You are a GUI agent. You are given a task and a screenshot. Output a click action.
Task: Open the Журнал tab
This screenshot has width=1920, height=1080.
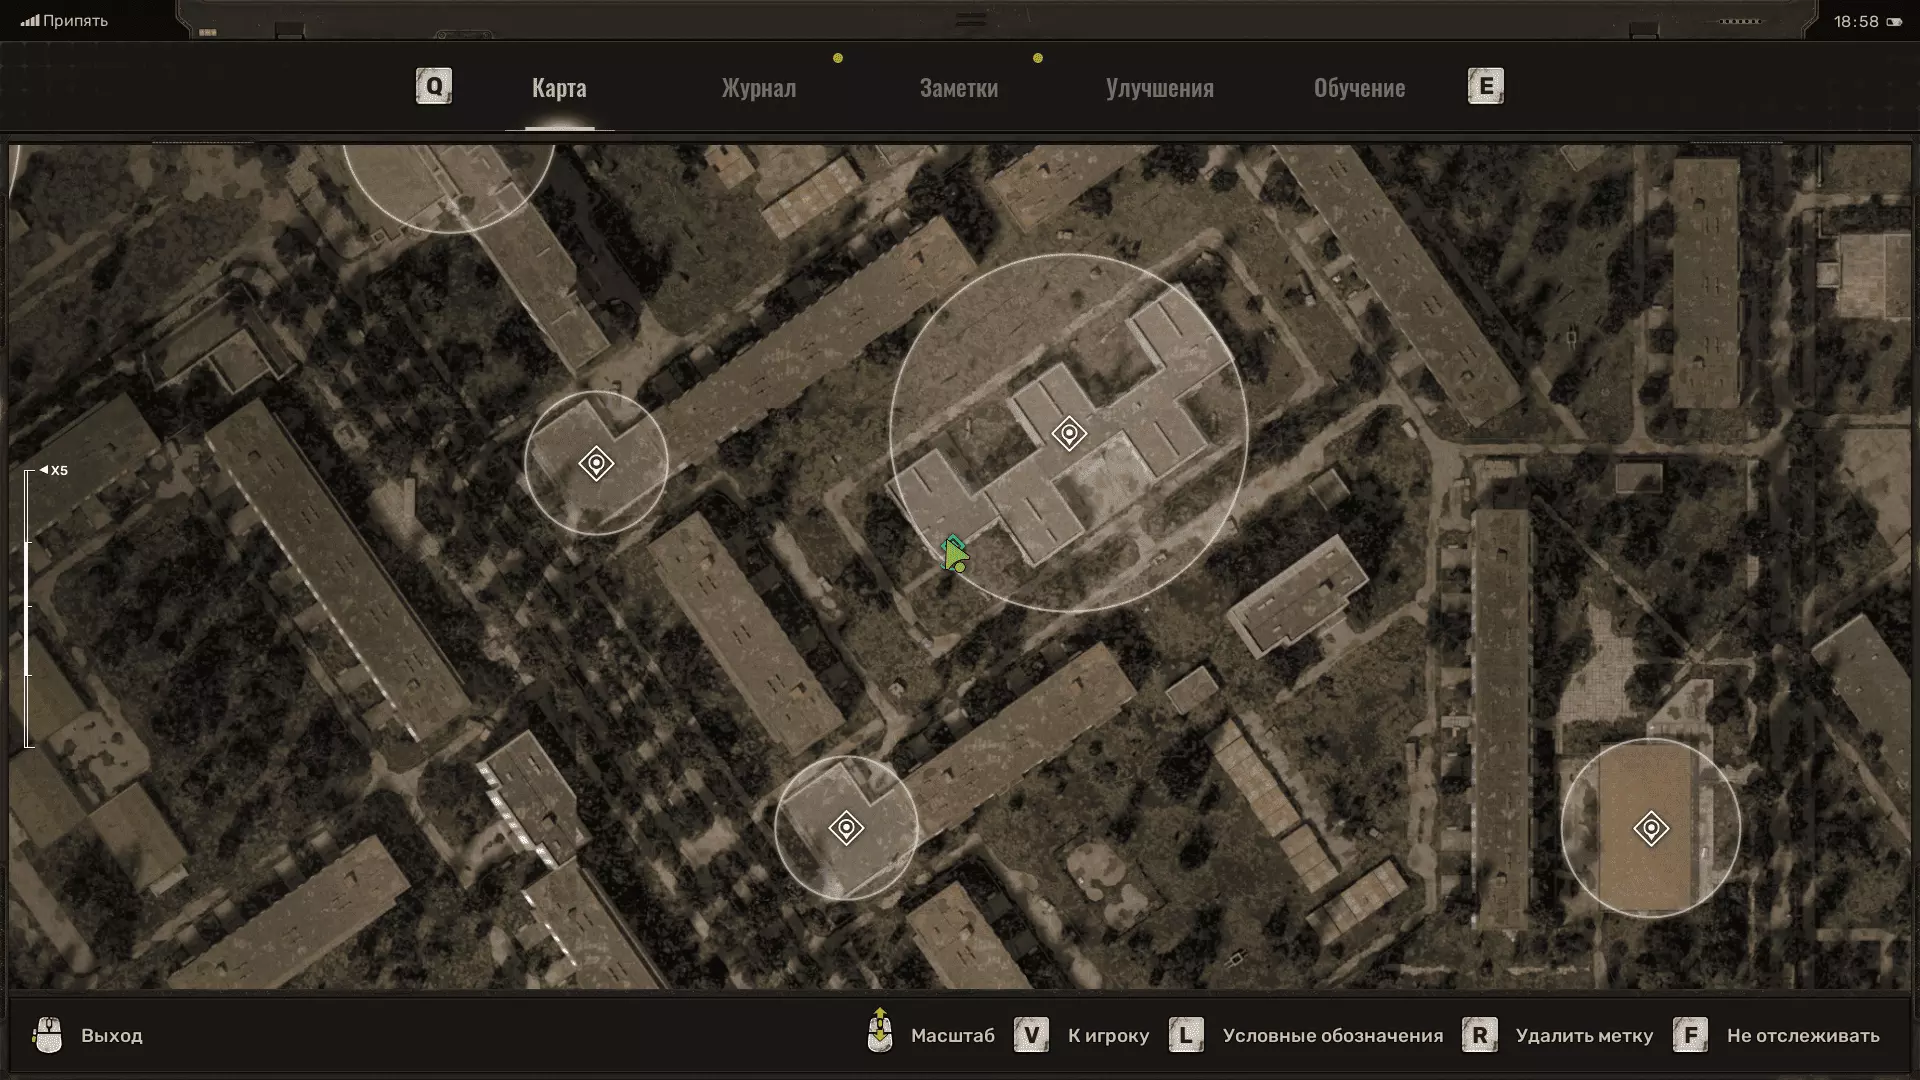pyautogui.click(x=759, y=88)
